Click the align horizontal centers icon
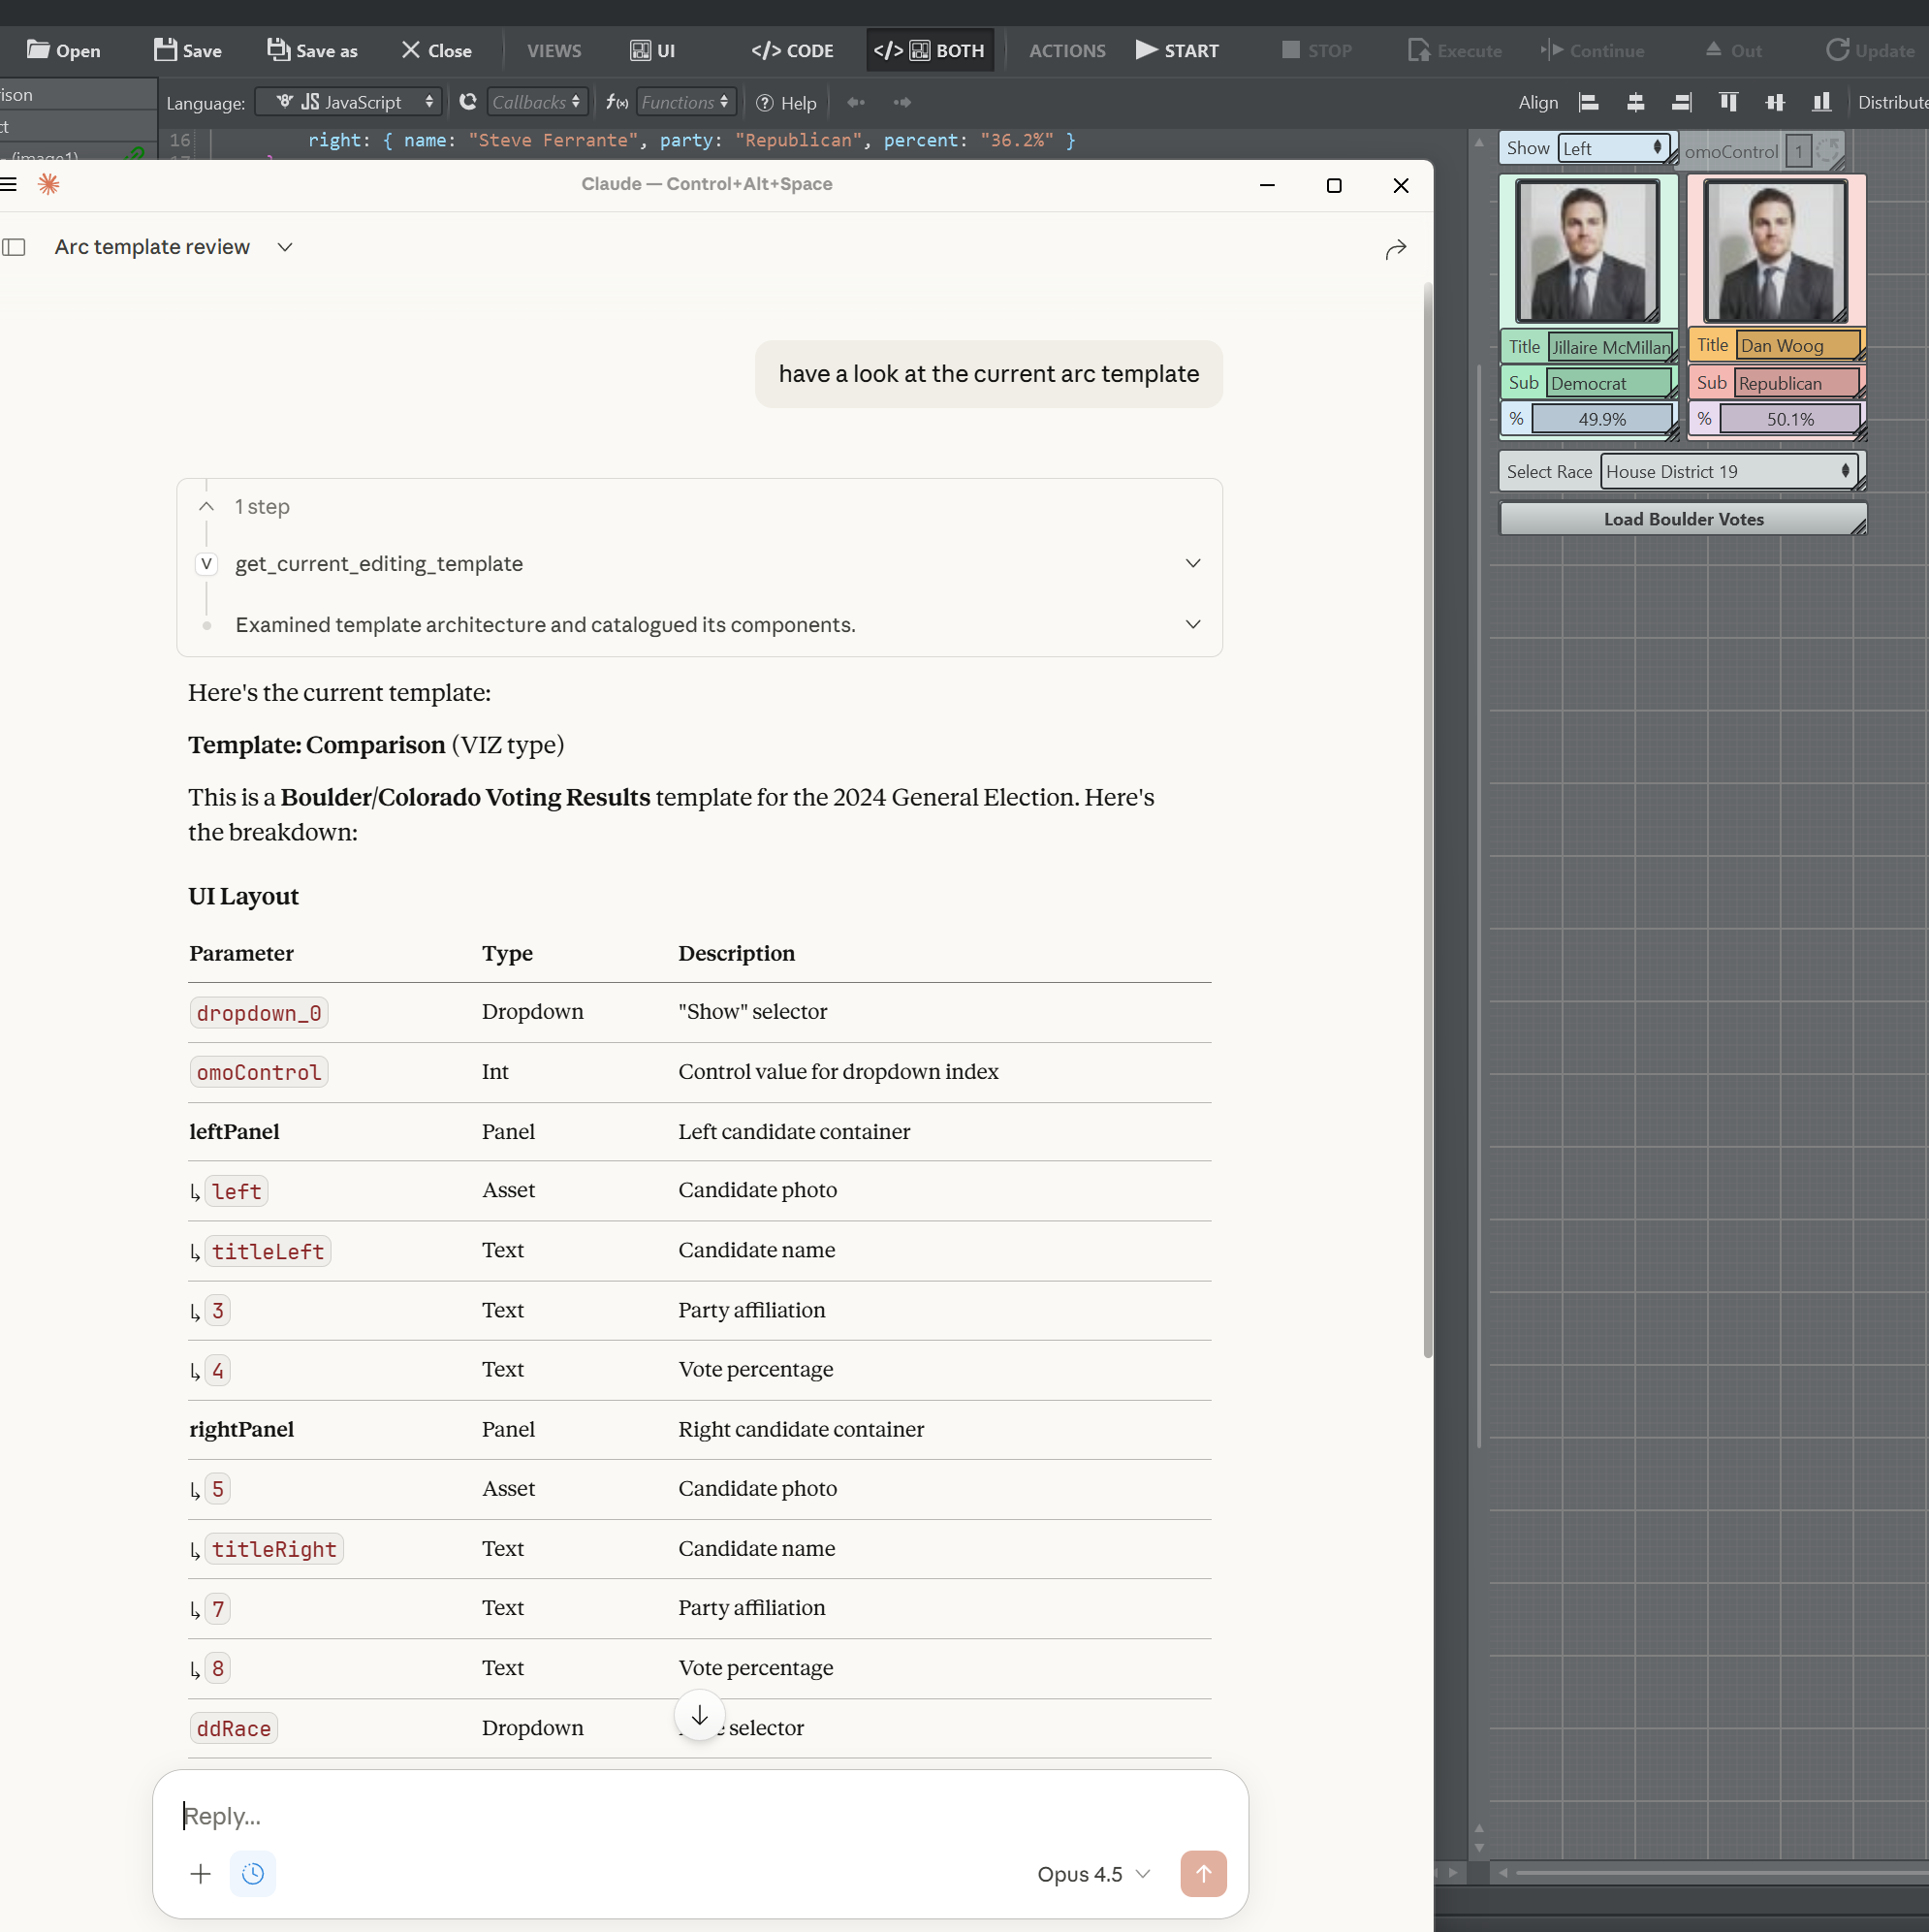 click(1635, 102)
